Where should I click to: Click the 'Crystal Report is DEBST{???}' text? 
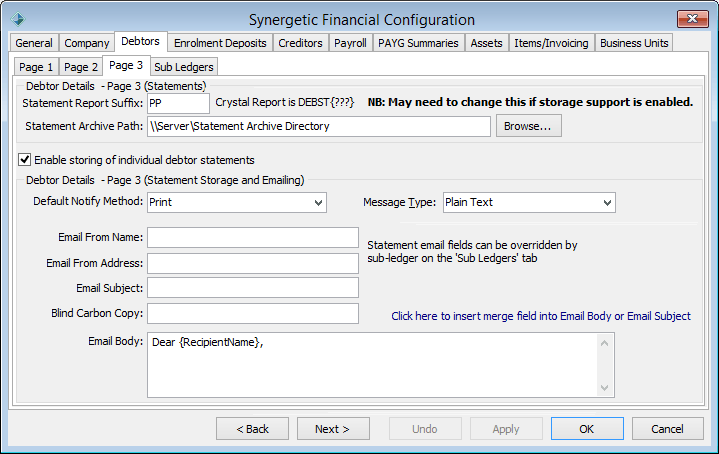click(x=285, y=102)
